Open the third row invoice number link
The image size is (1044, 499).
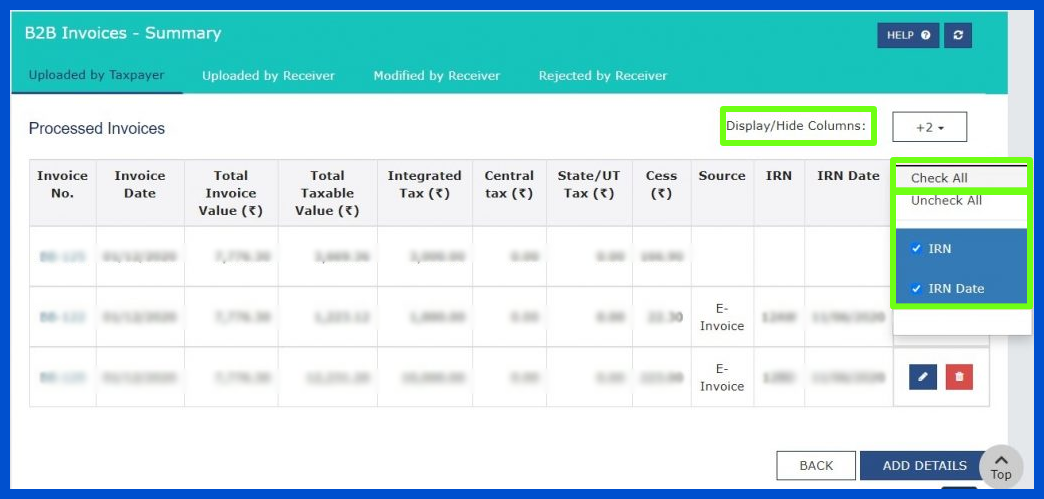[62, 378]
